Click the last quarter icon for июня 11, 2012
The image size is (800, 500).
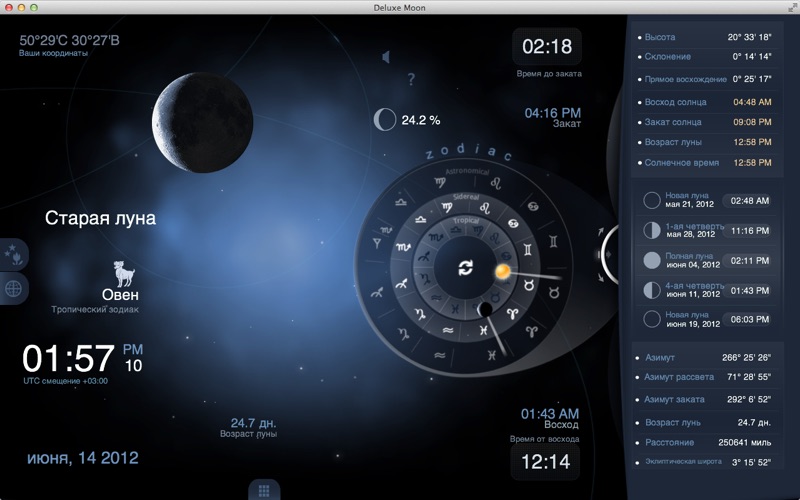pyautogui.click(x=652, y=290)
